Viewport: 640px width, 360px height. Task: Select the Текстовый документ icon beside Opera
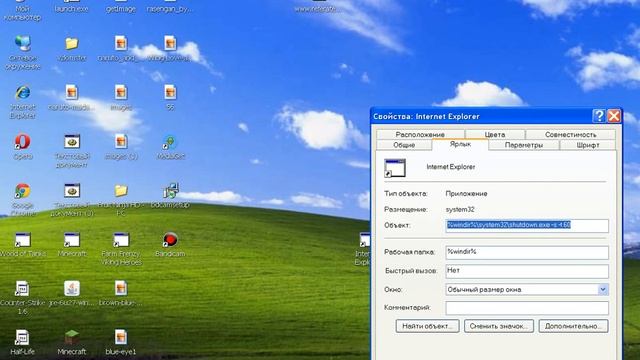[x=71, y=142]
